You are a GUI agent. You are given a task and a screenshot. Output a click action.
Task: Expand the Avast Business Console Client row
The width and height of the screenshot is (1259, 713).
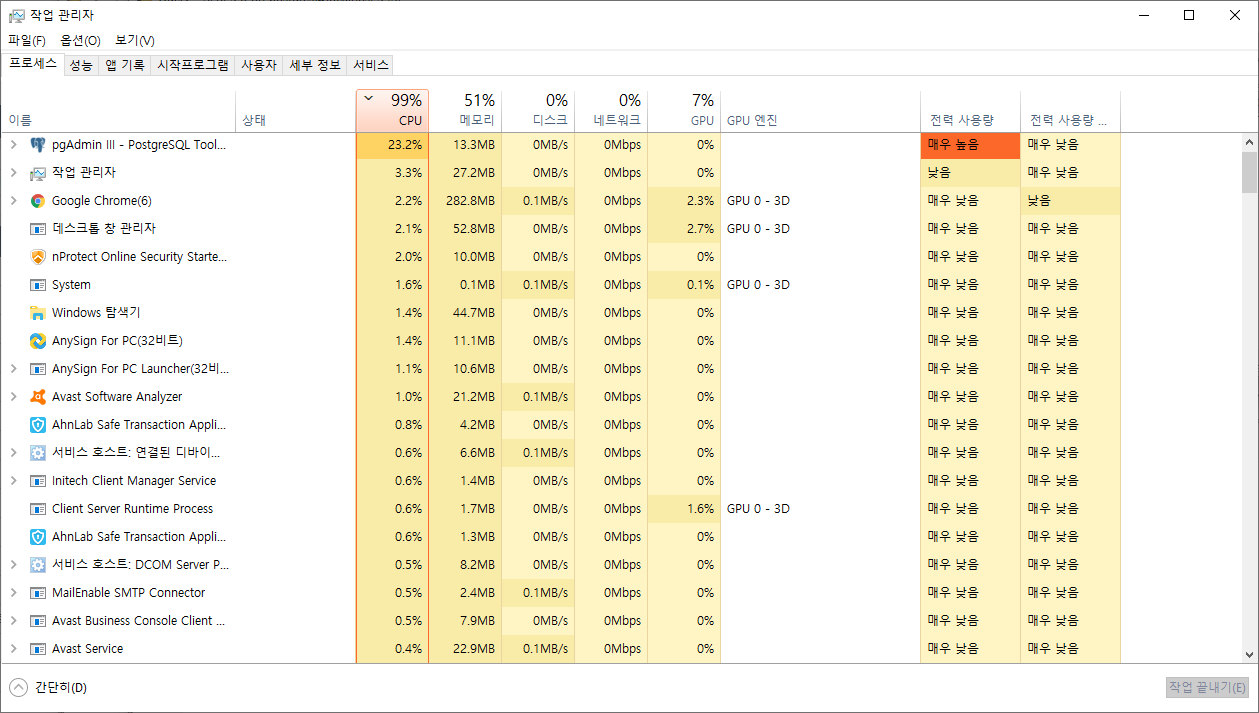point(13,621)
